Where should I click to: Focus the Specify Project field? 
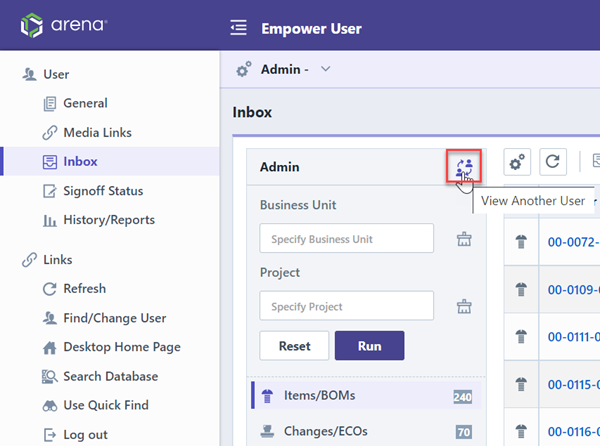pos(347,306)
